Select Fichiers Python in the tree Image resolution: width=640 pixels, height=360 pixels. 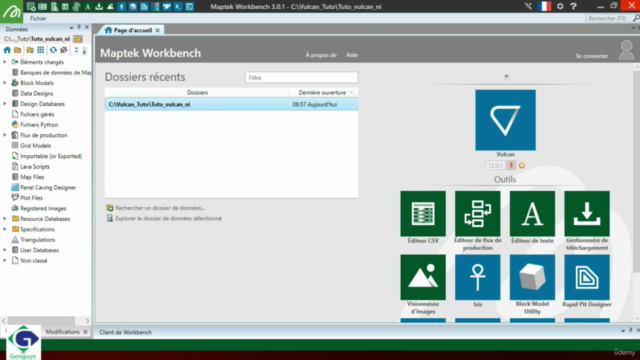(39, 125)
